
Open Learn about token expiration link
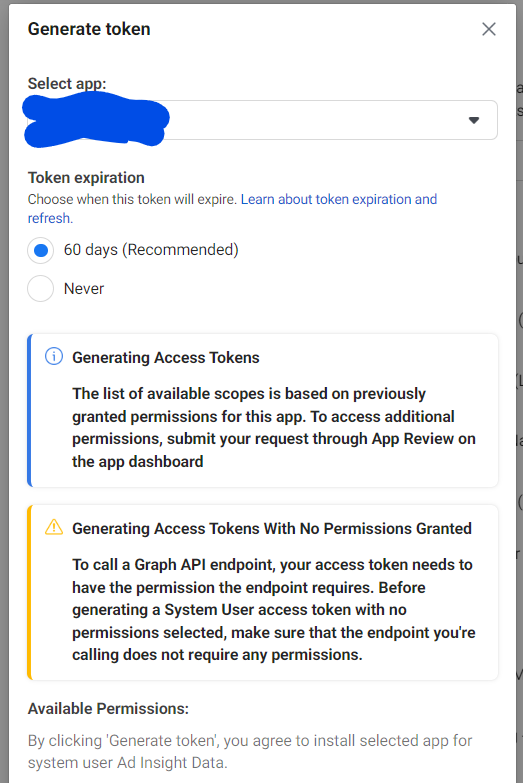(339, 199)
